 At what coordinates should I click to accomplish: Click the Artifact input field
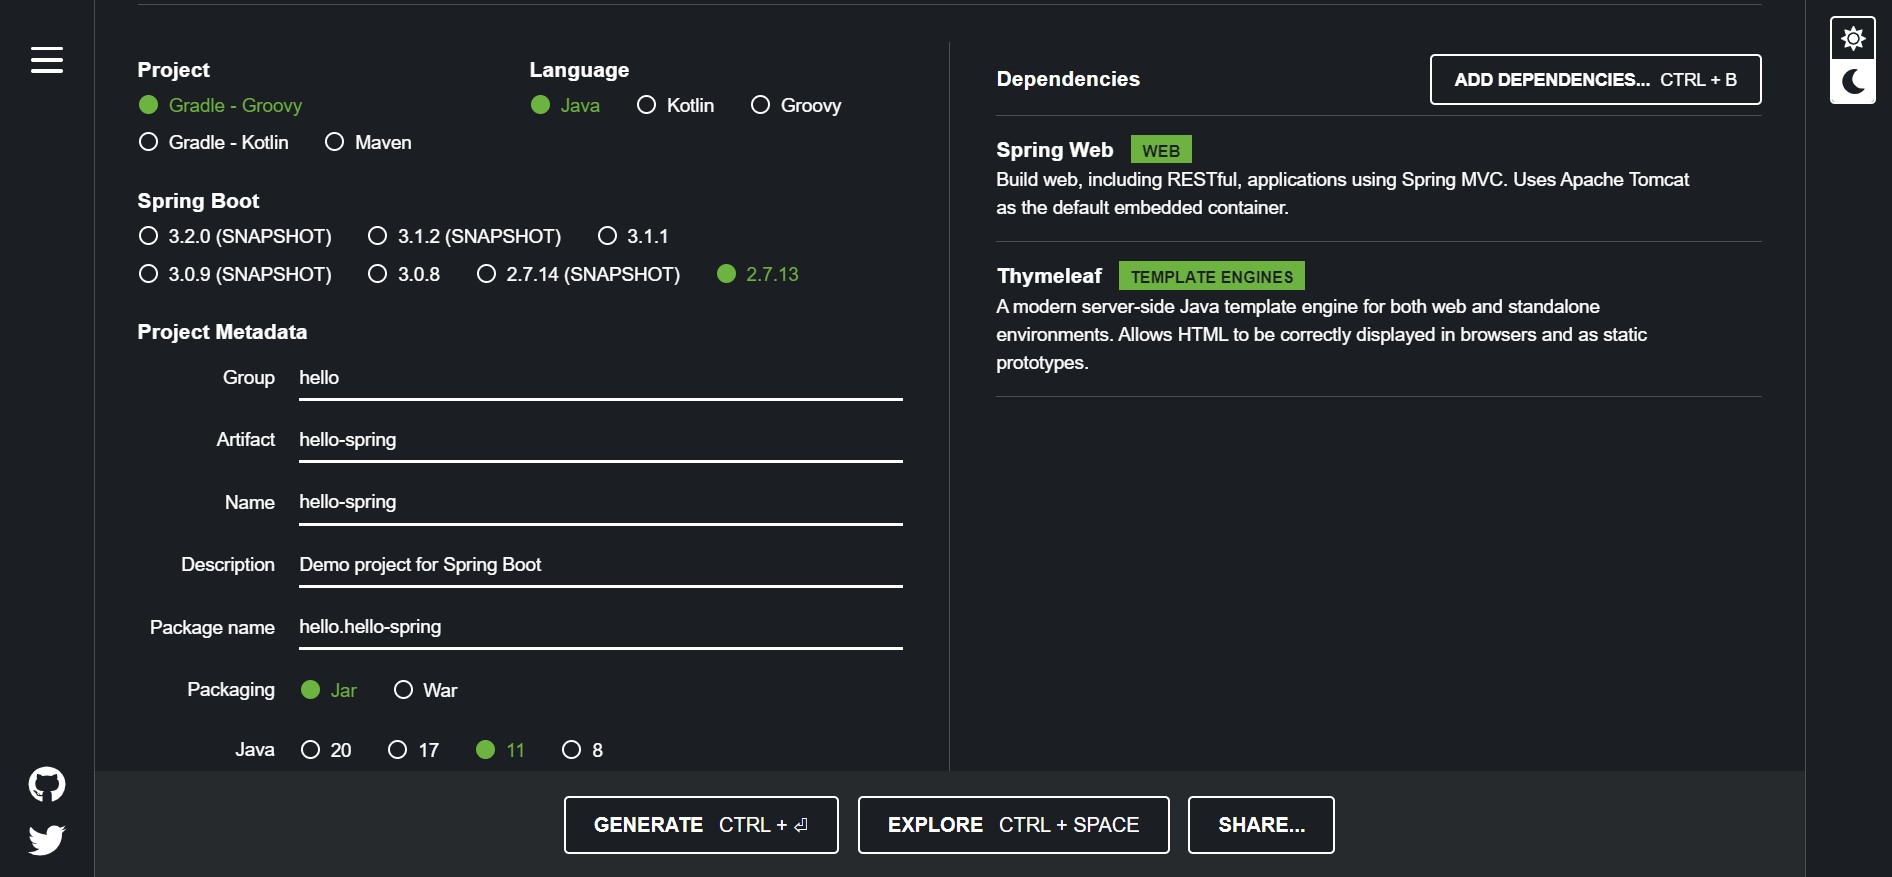click(x=601, y=441)
